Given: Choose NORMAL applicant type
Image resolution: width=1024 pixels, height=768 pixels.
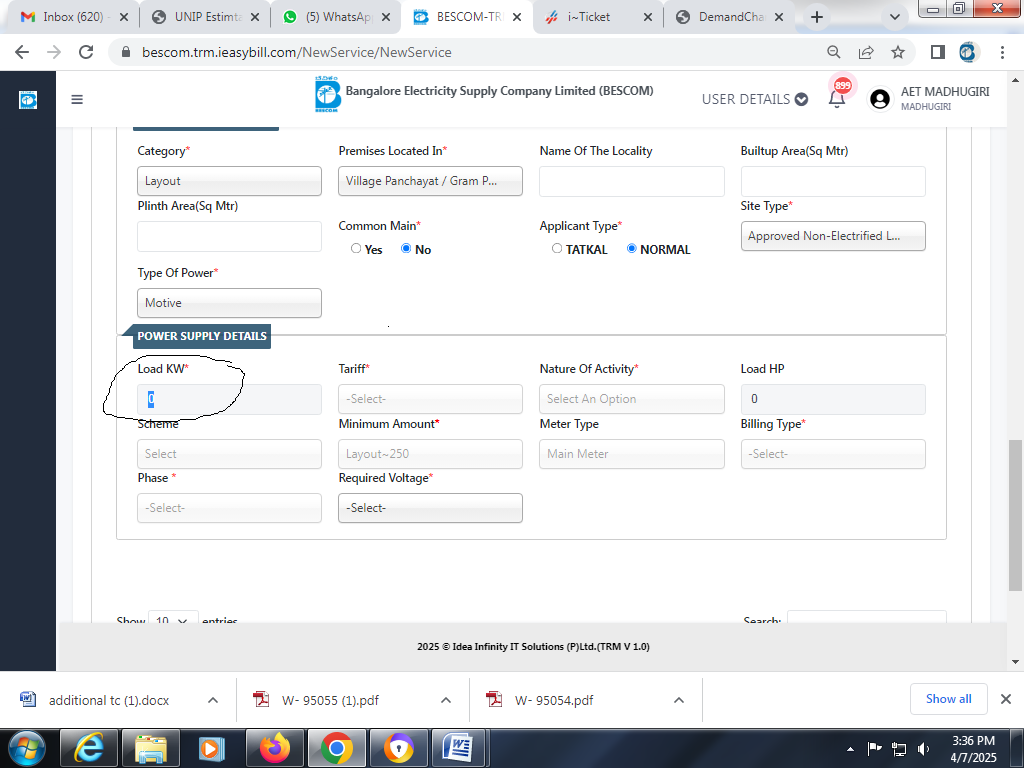Looking at the screenshot, I should click(x=632, y=248).
